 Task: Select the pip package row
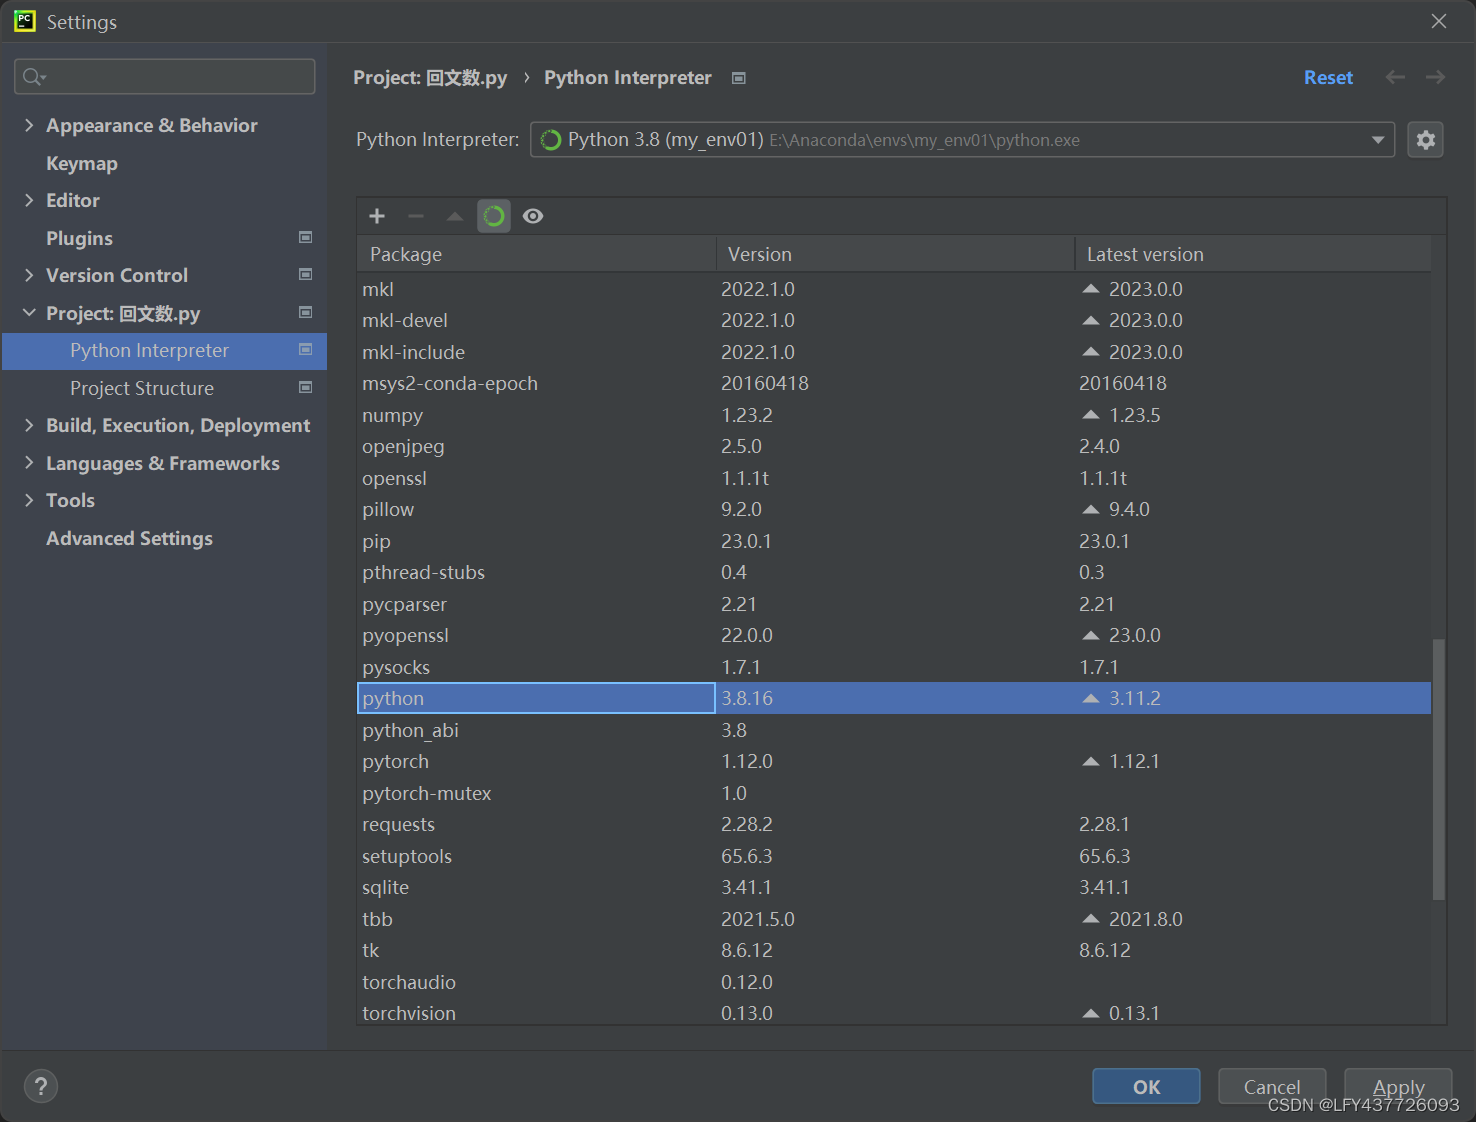point(894,541)
